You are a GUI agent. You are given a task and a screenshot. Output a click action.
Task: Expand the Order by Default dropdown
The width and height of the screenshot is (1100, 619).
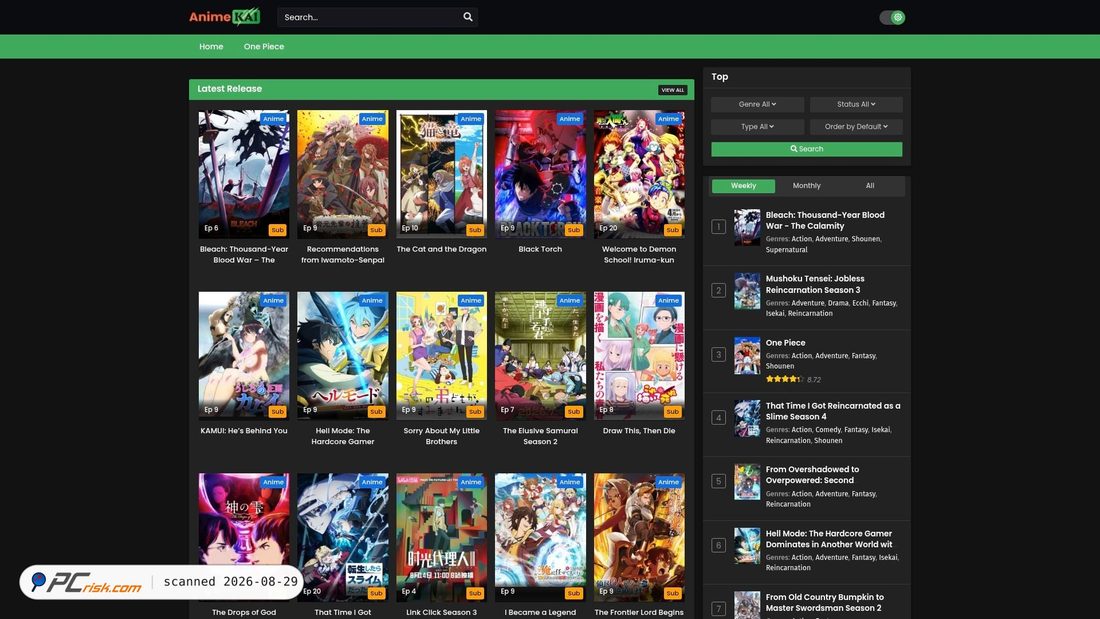coord(856,126)
